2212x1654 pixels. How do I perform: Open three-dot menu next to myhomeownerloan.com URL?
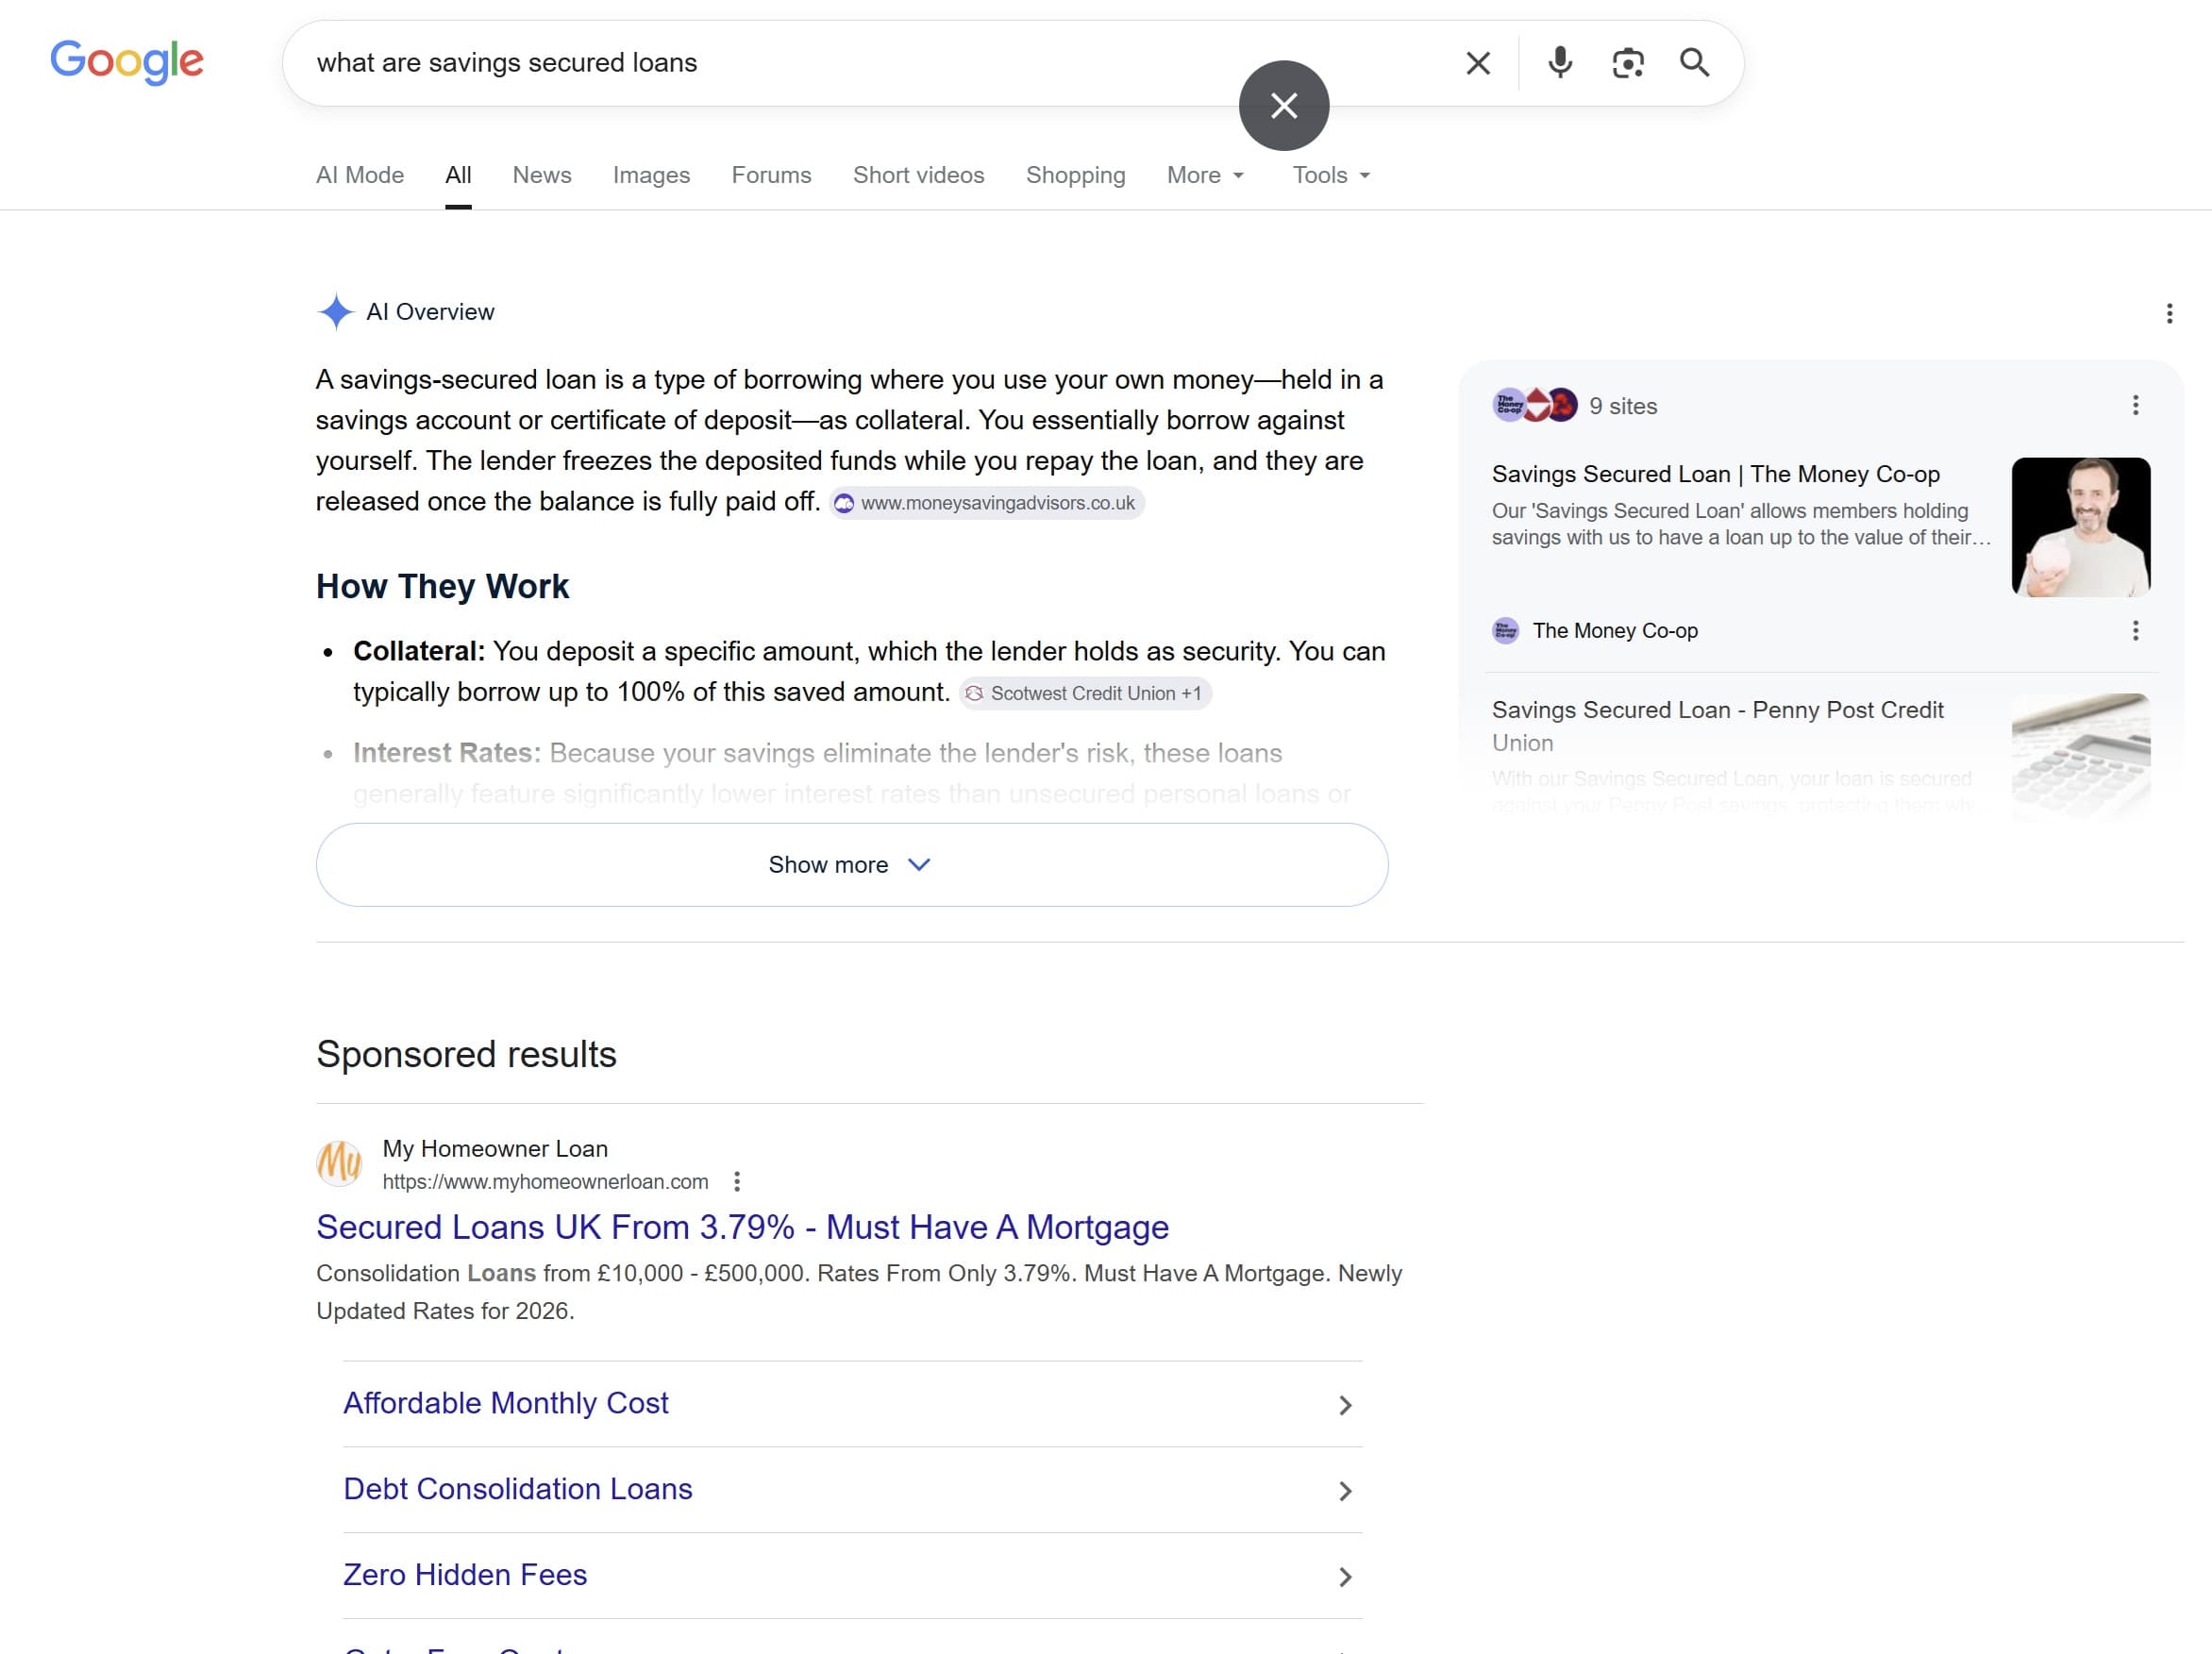(x=737, y=1182)
